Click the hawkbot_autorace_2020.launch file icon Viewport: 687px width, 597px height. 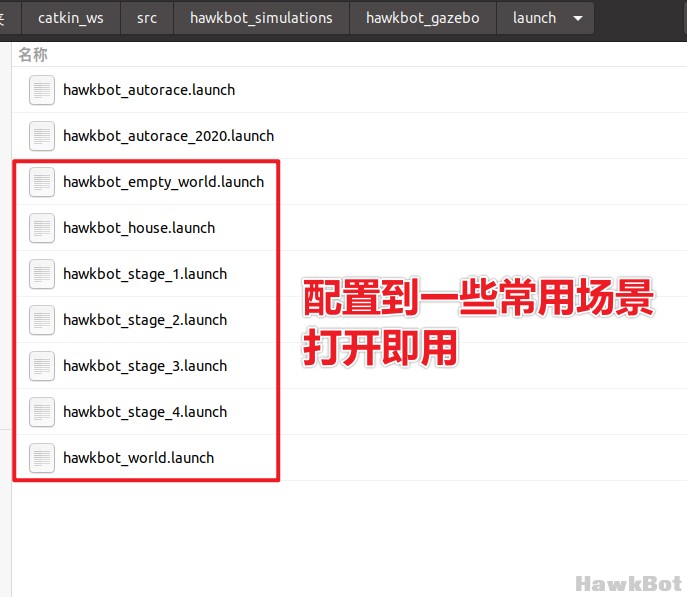click(42, 136)
